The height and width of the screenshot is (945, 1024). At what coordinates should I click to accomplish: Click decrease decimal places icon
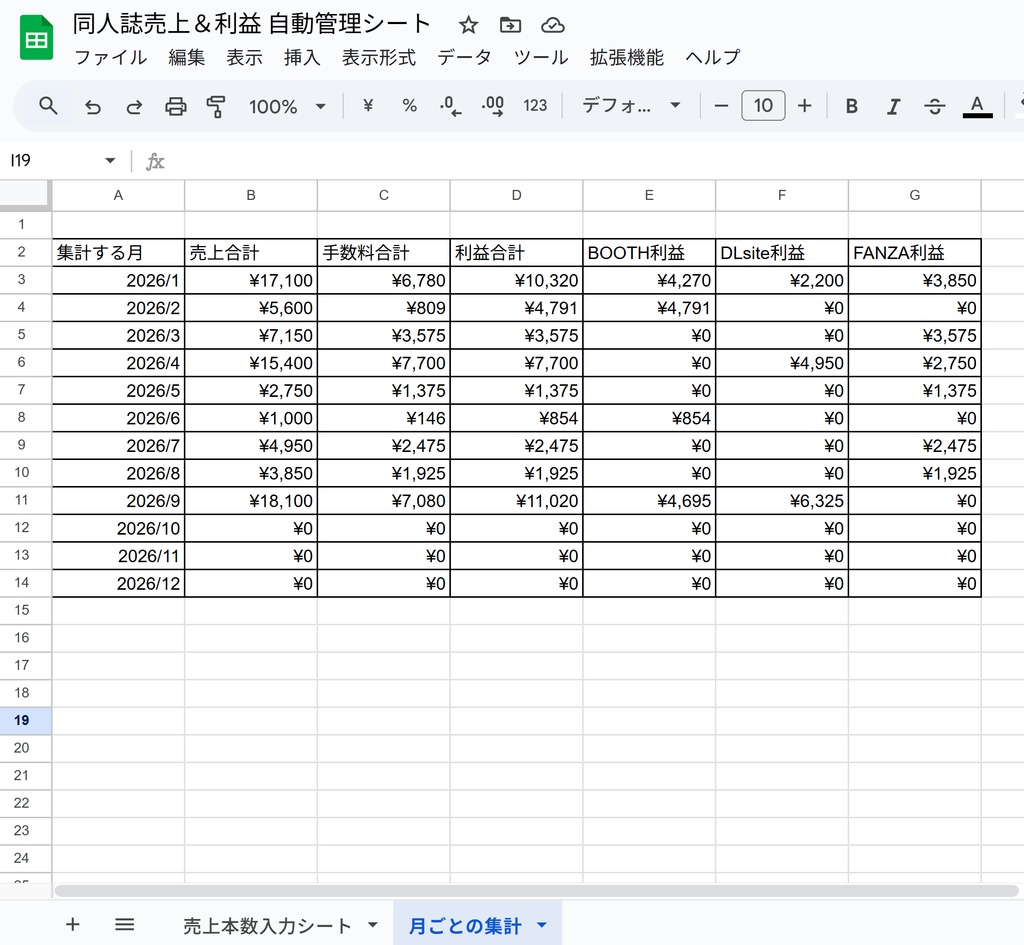coord(450,105)
